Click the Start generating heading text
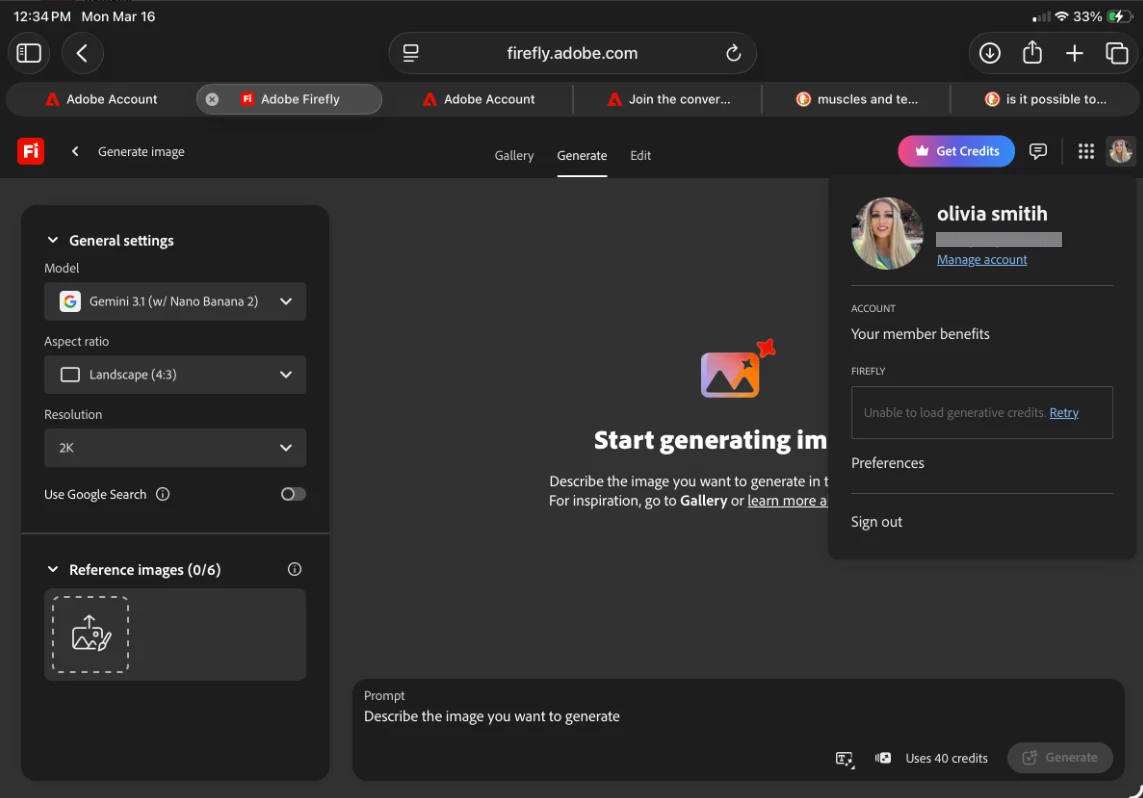 (x=710, y=440)
